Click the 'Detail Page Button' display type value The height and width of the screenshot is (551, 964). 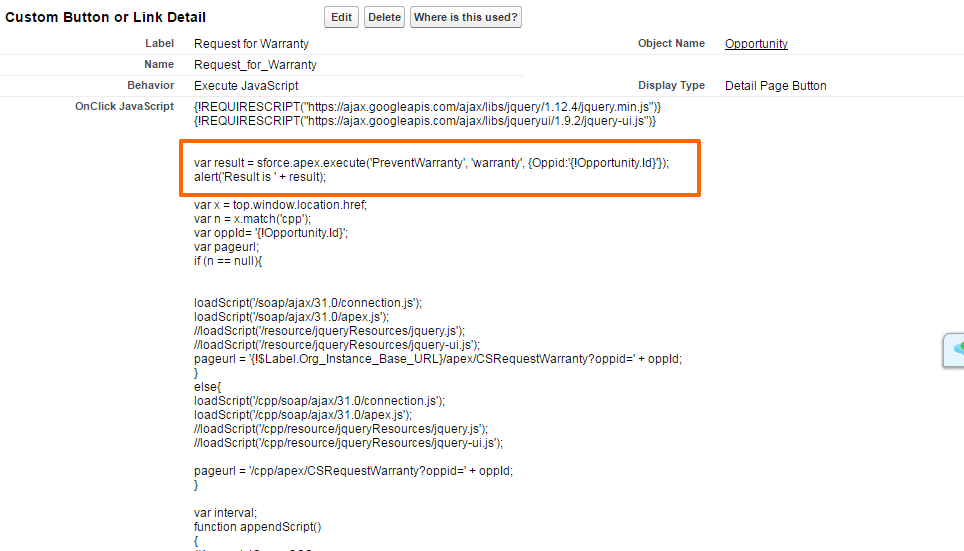click(775, 85)
